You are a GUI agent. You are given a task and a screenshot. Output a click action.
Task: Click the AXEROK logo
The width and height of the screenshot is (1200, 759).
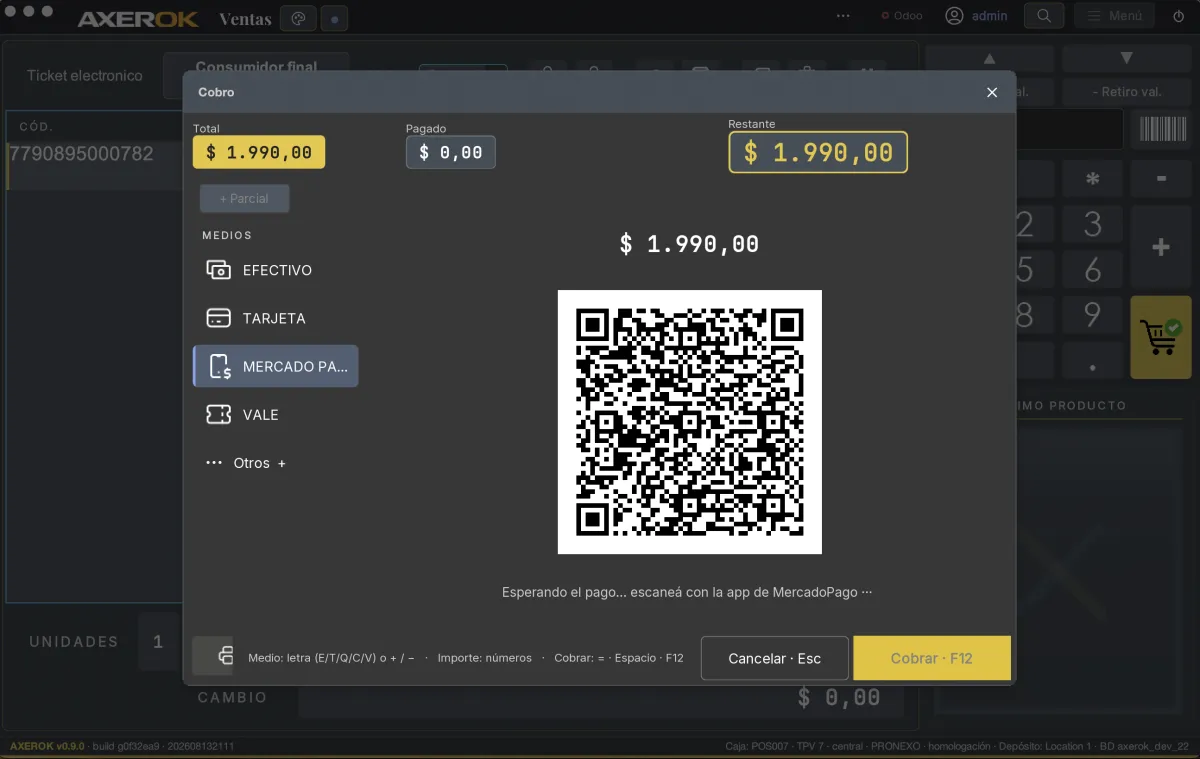(138, 19)
